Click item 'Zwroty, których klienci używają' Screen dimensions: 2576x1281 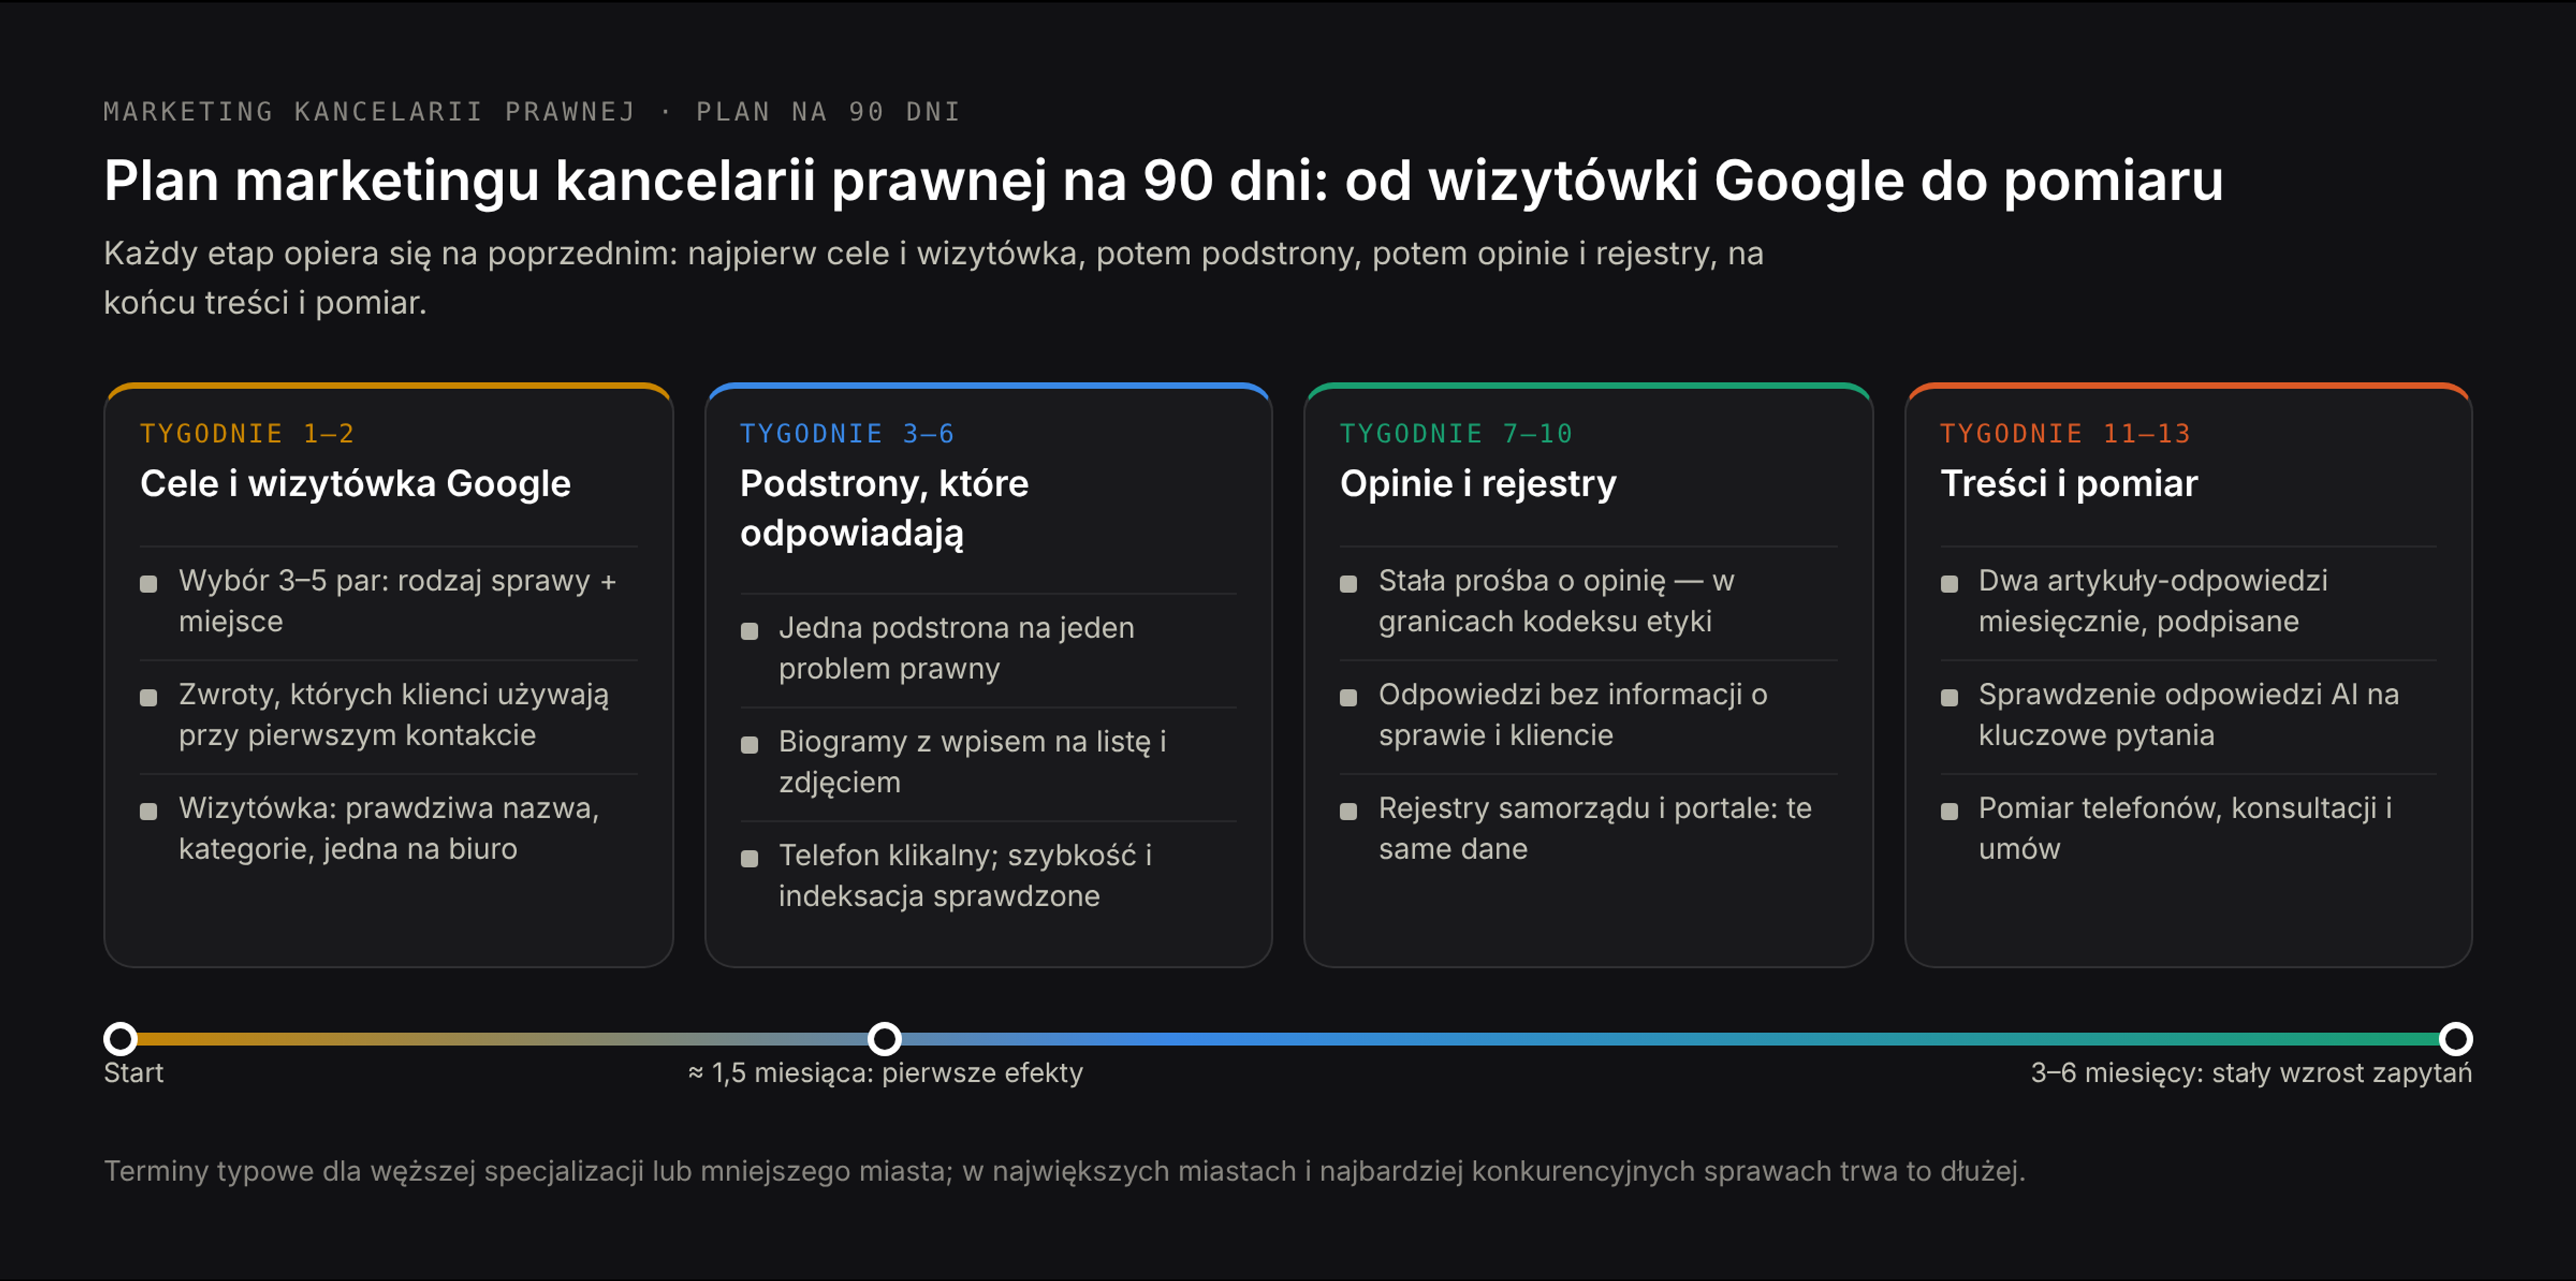coord(394,714)
